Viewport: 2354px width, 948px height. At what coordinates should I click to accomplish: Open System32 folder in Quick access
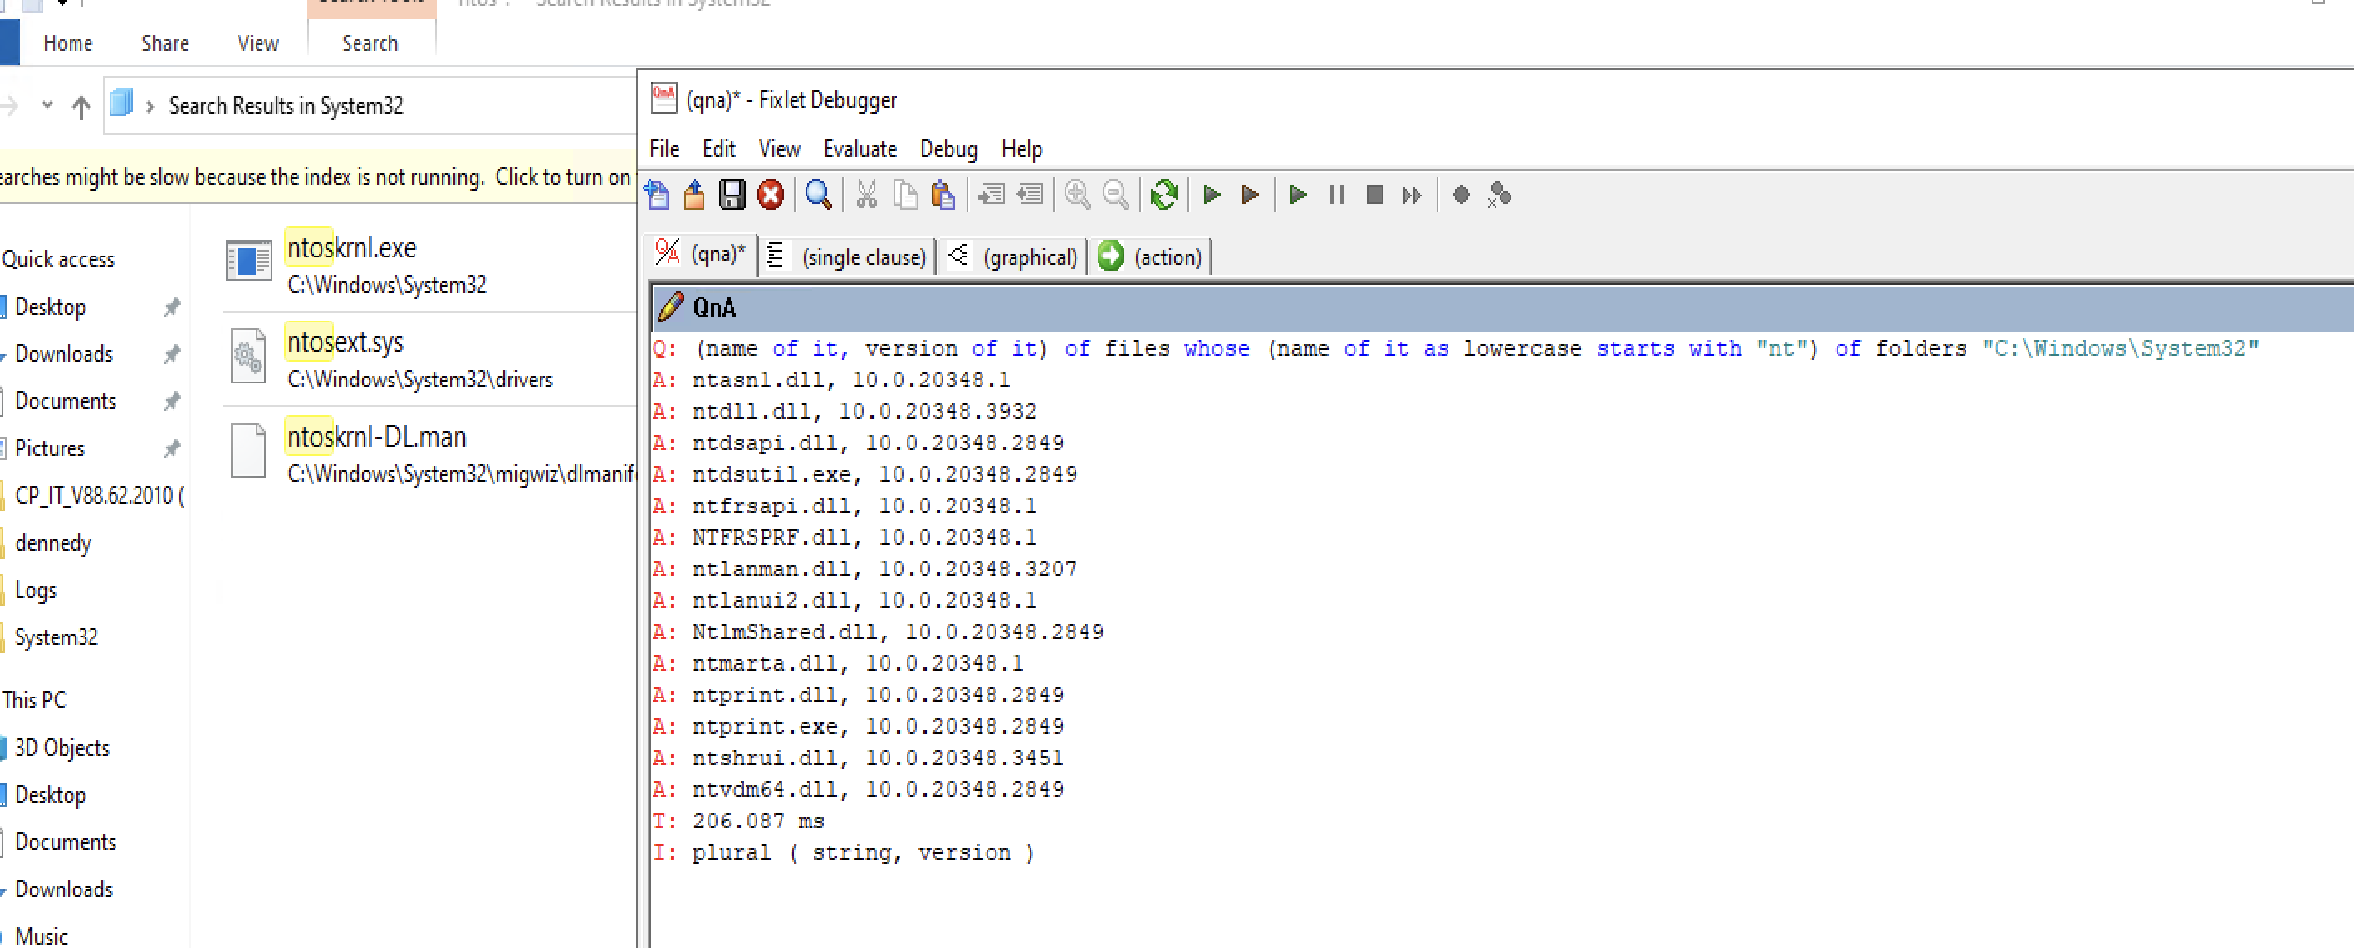[56, 637]
